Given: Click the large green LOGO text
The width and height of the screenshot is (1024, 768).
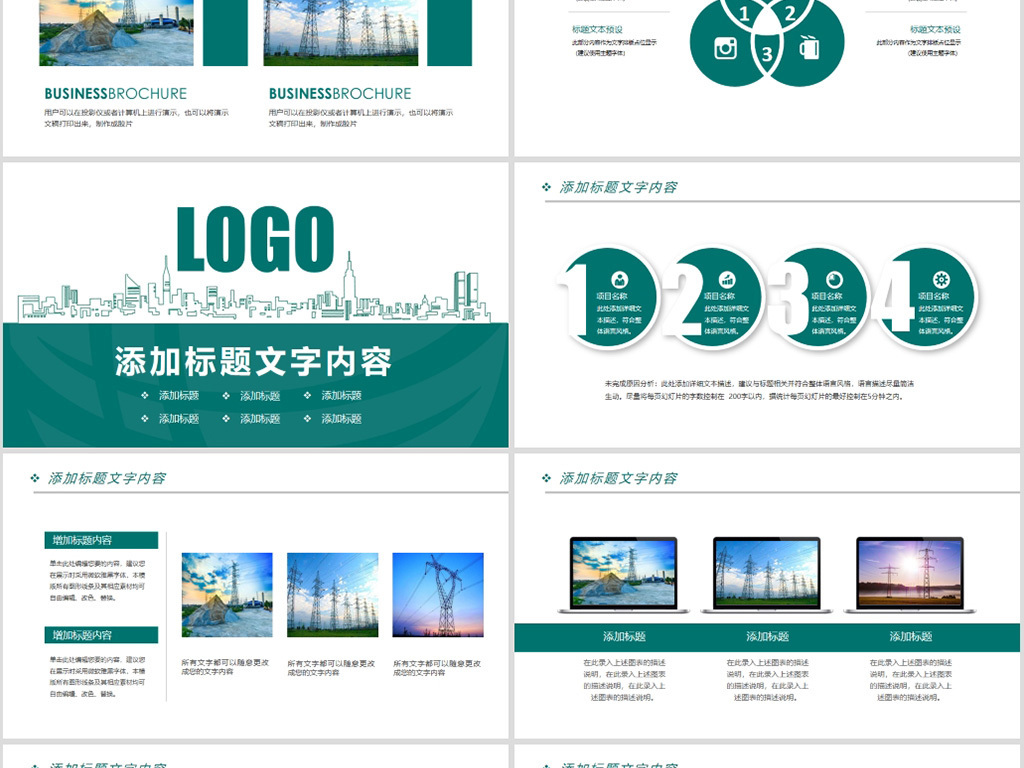Looking at the screenshot, I should point(255,240).
